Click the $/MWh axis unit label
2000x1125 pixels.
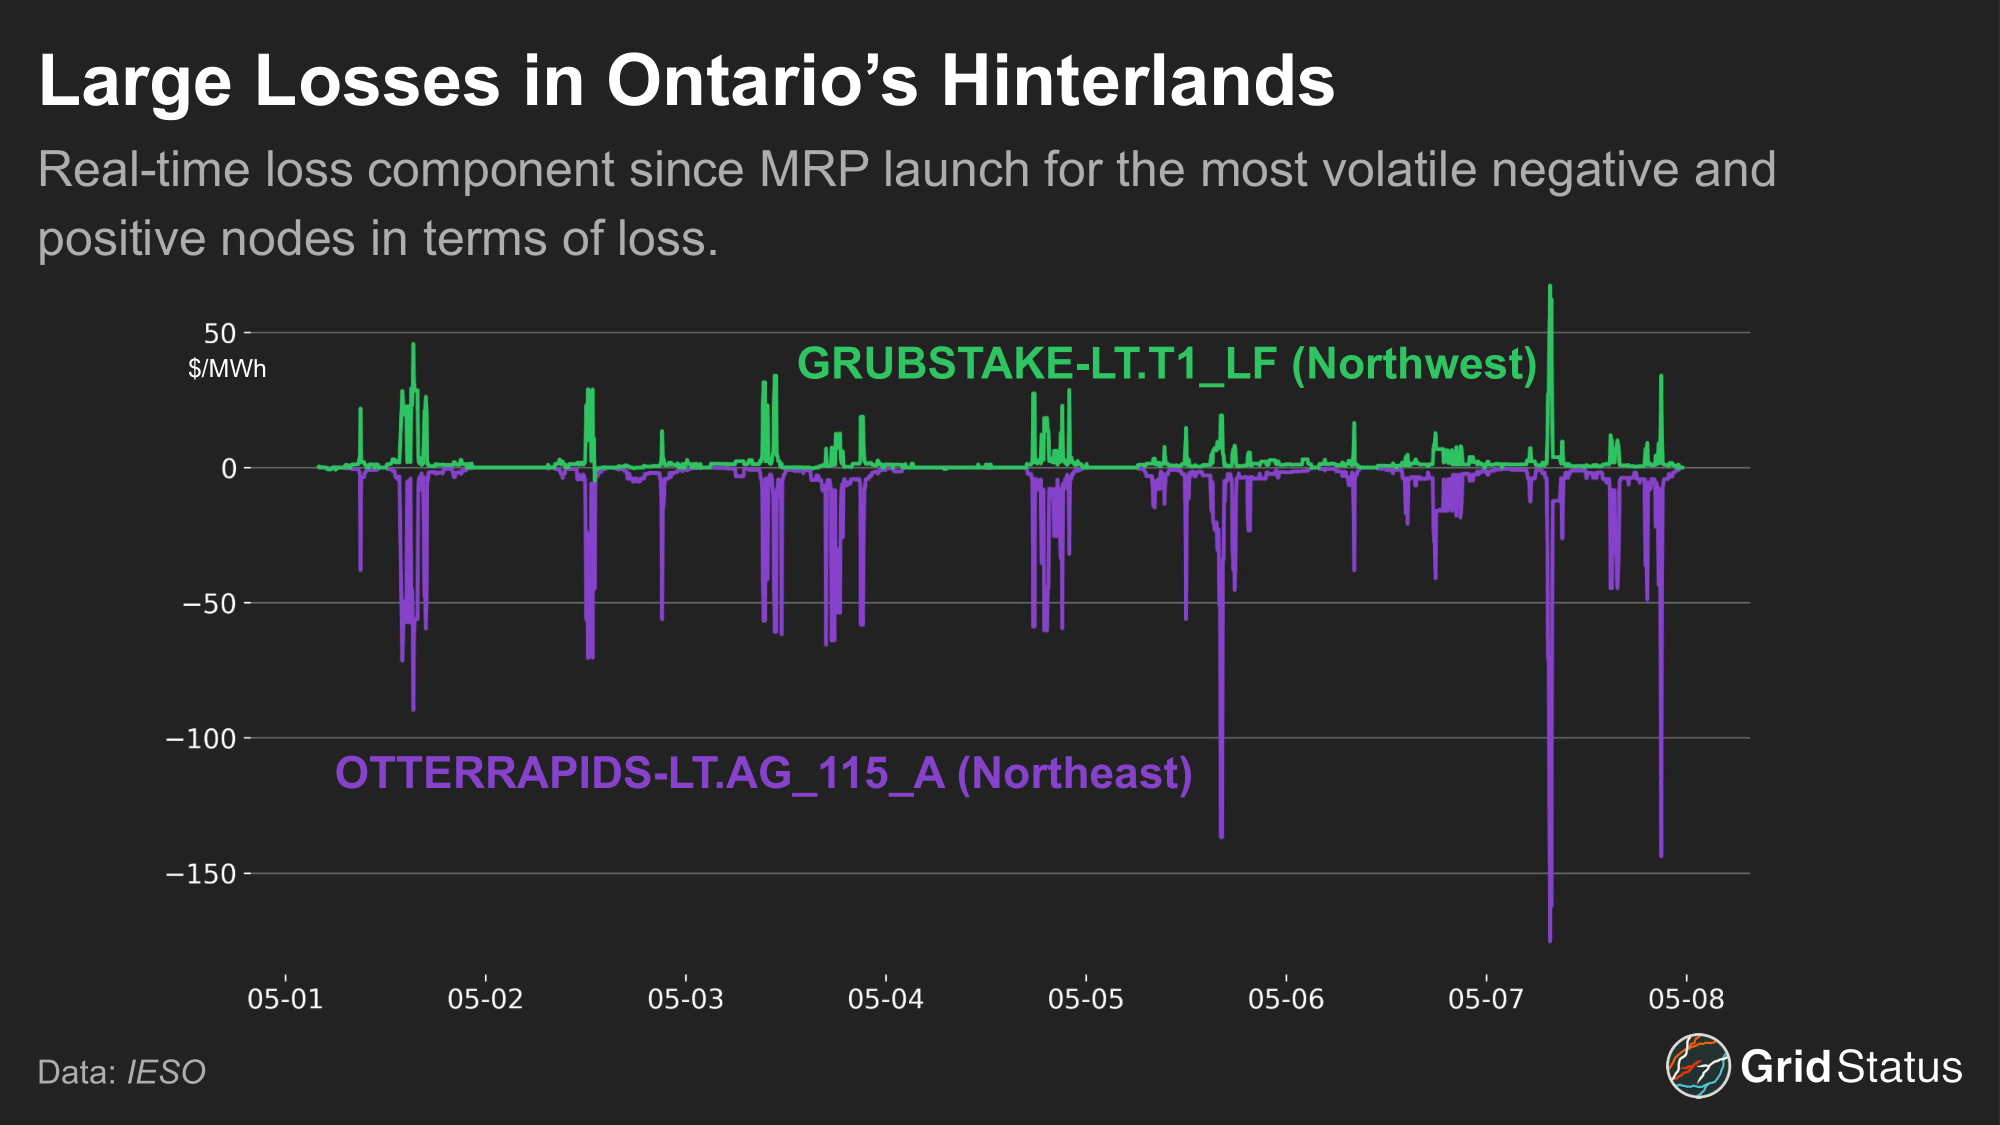227,369
